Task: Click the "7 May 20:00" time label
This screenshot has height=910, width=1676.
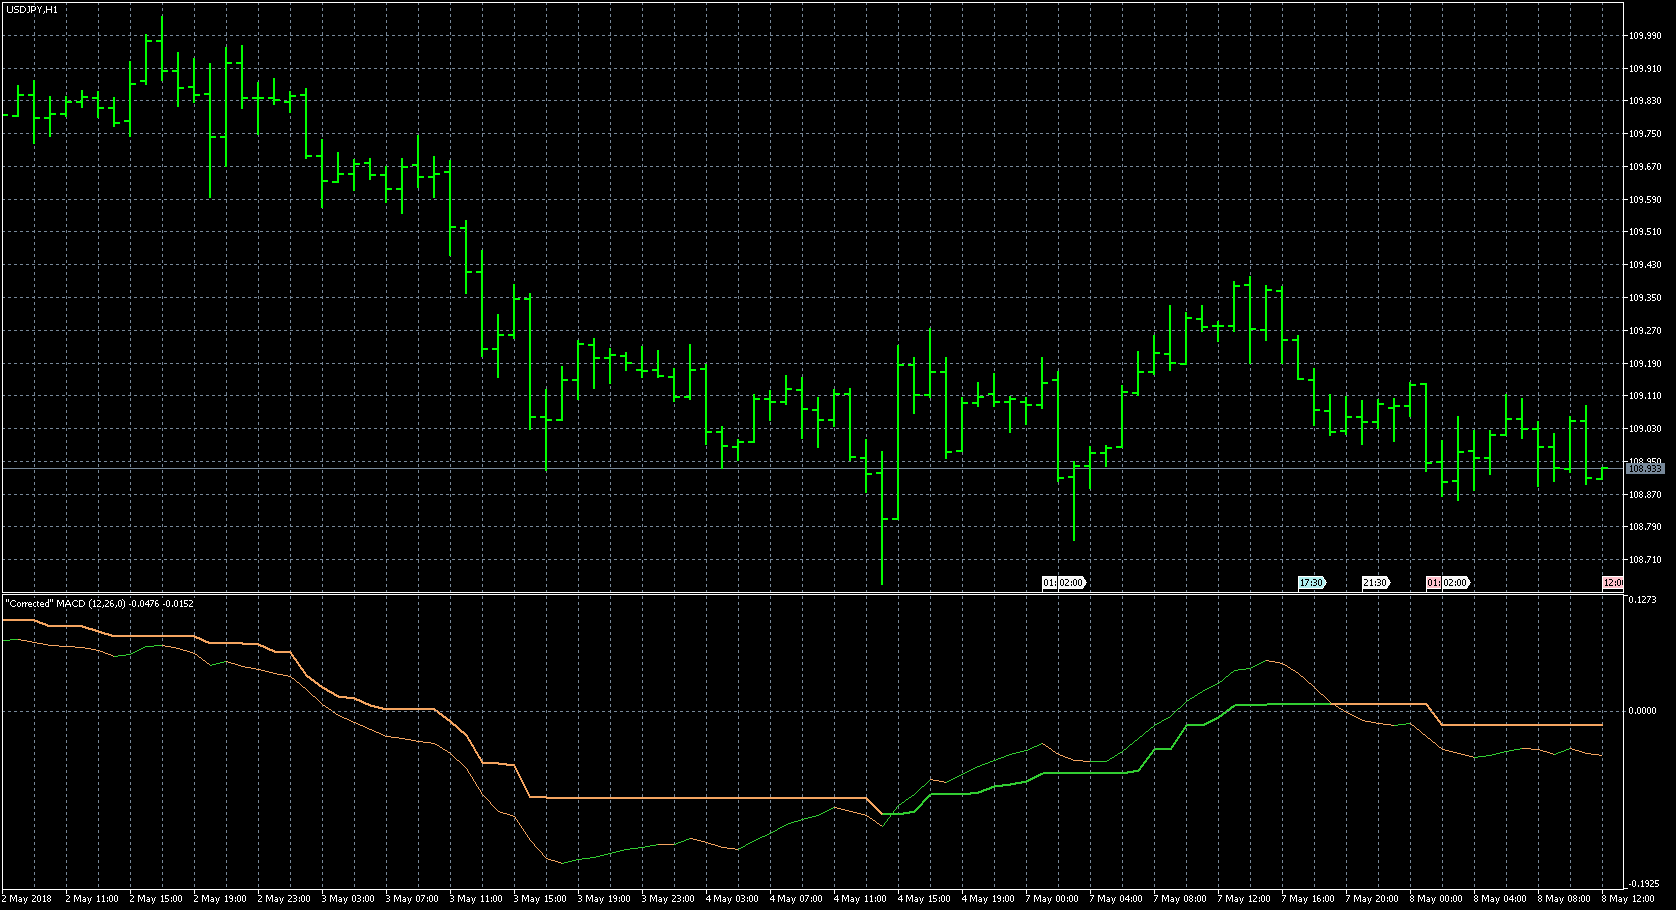Action: coord(1372,899)
